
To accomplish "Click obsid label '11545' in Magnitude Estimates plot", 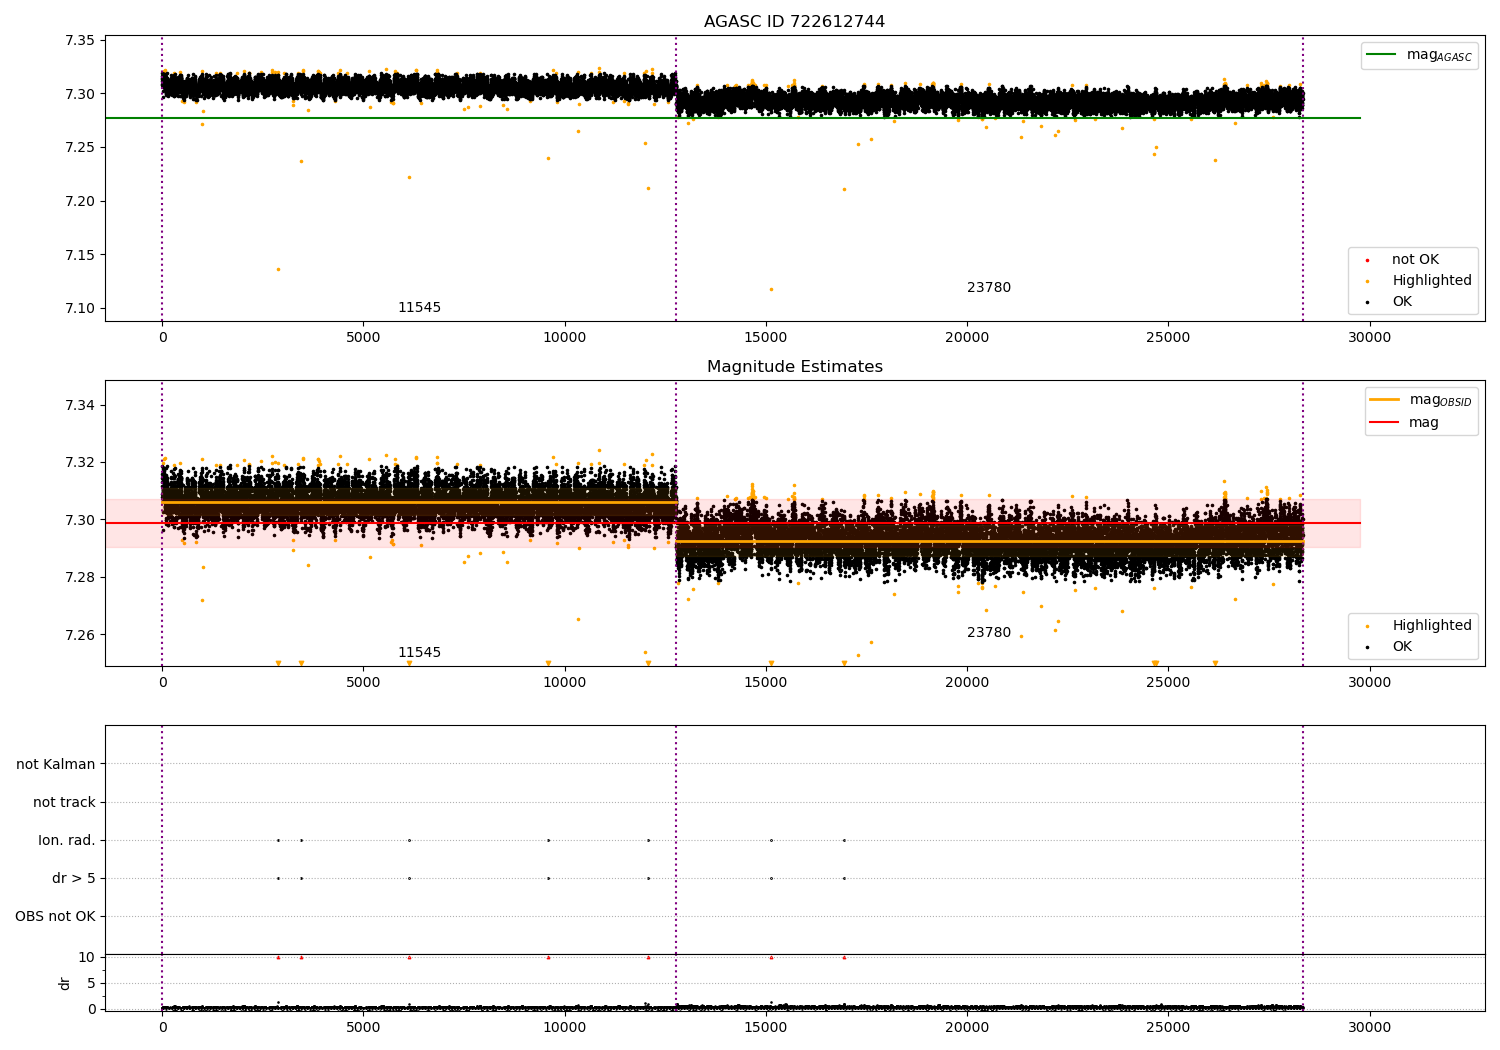I will pyautogui.click(x=419, y=653).
